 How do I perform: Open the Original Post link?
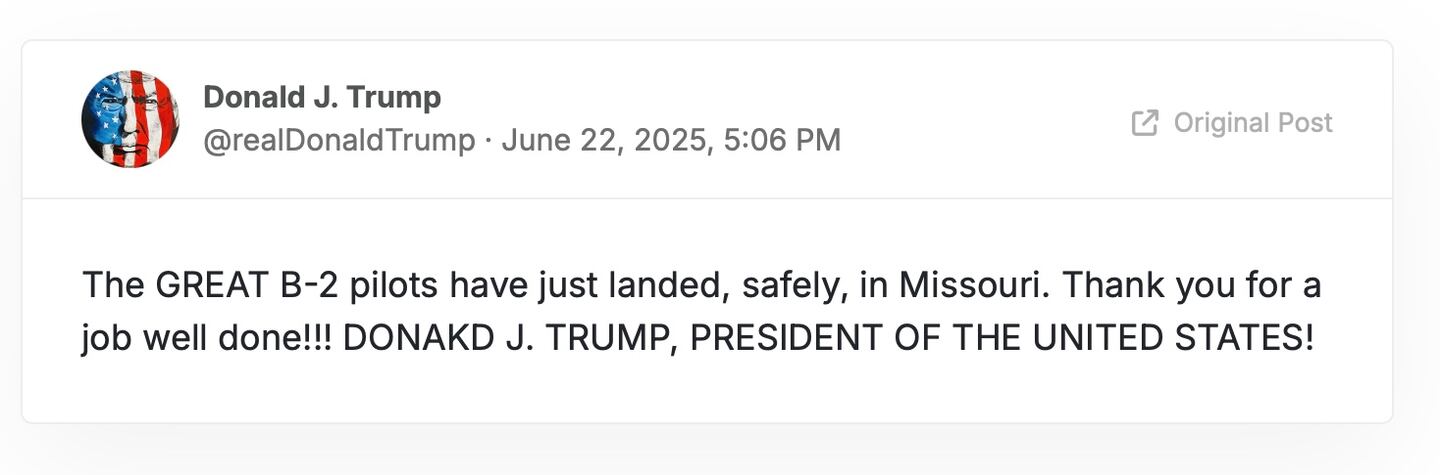[1252, 123]
